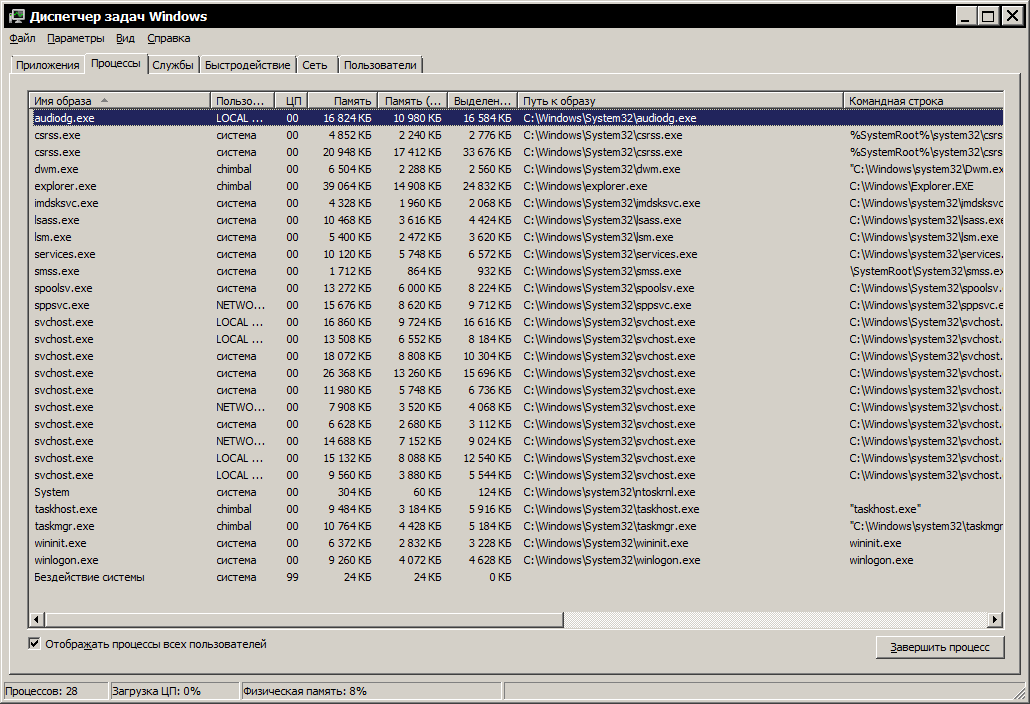Sort by the Имя образа column header

120,100
